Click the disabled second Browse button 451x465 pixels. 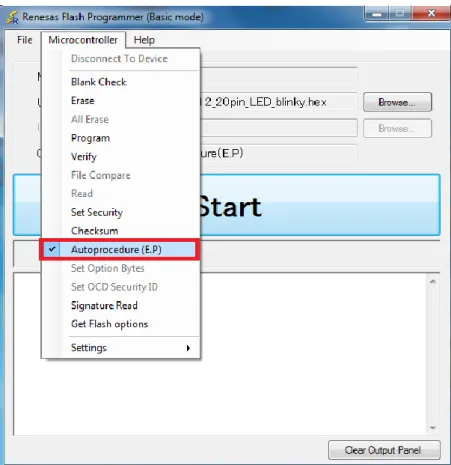[397, 128]
